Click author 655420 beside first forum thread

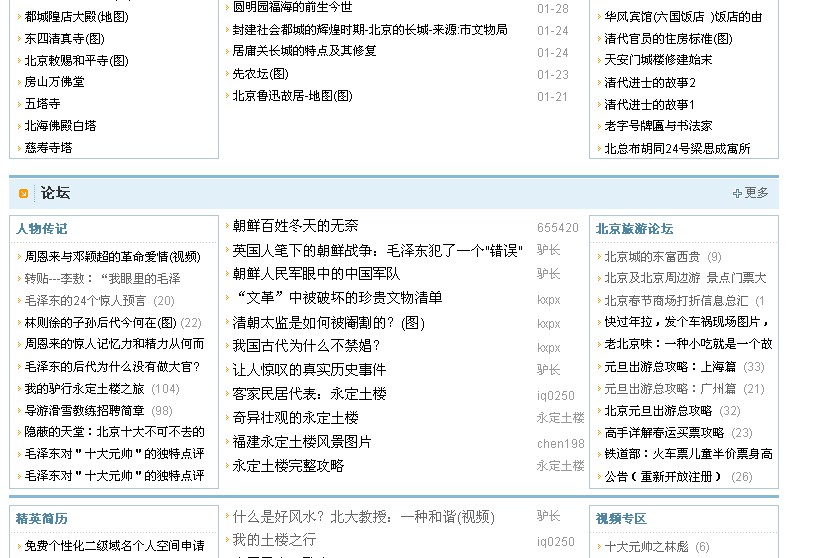click(558, 228)
